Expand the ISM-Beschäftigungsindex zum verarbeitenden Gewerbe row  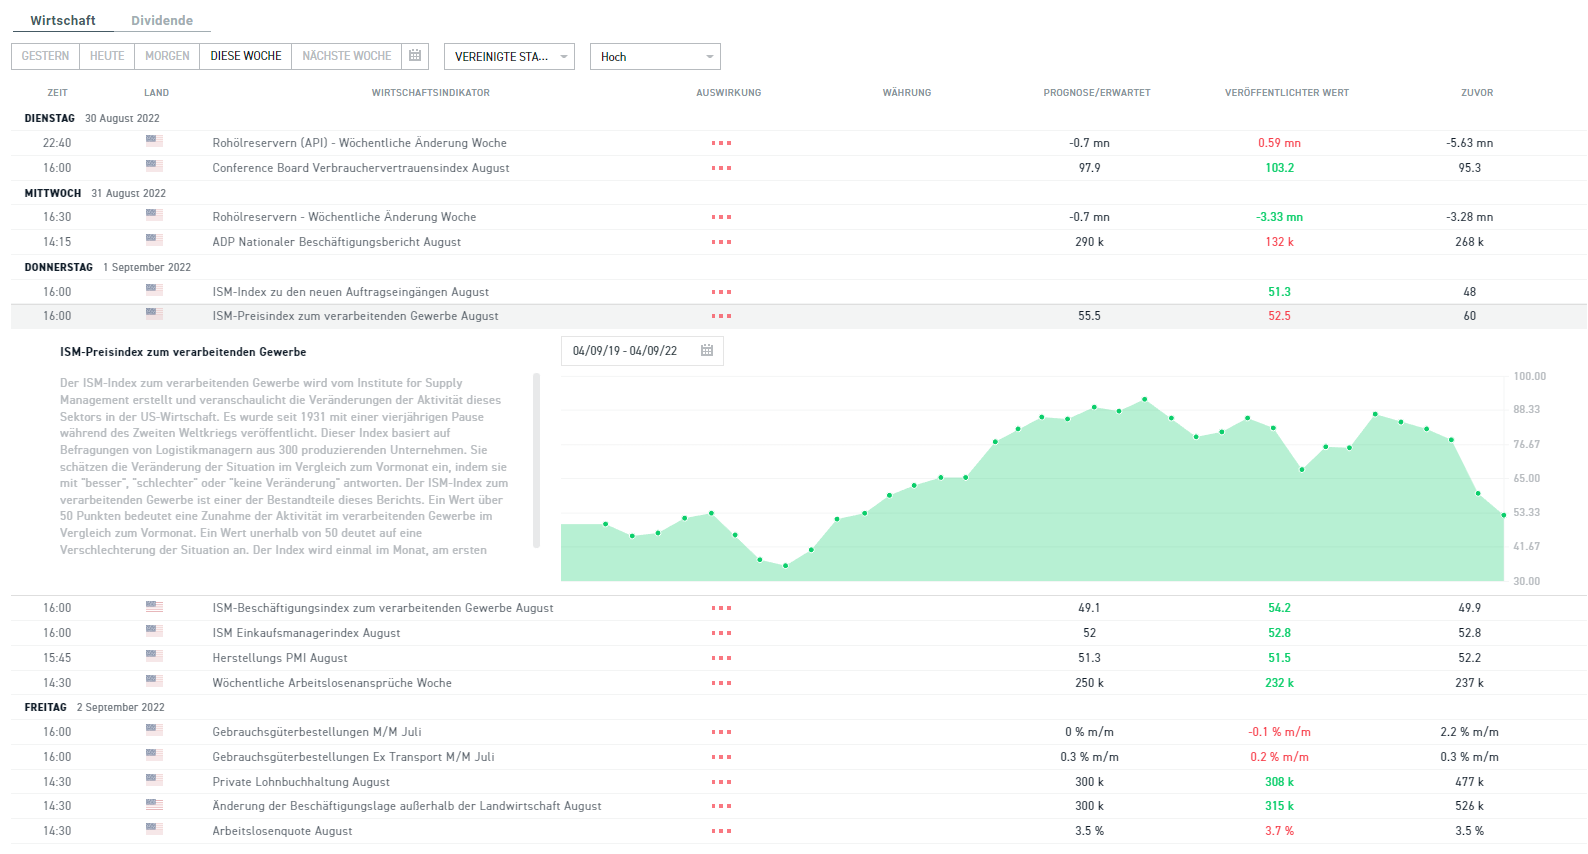pos(799,608)
